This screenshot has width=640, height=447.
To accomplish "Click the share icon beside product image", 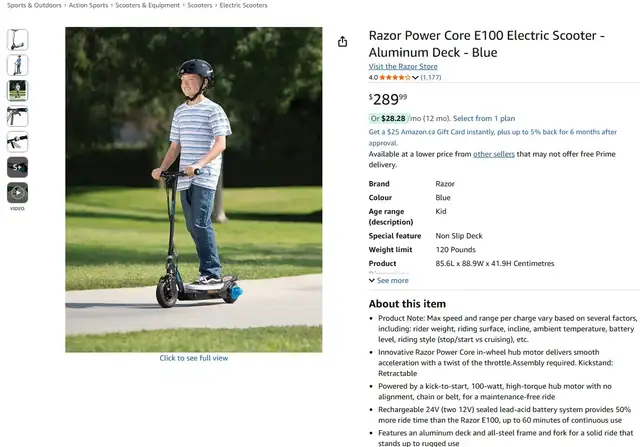I will pos(342,42).
